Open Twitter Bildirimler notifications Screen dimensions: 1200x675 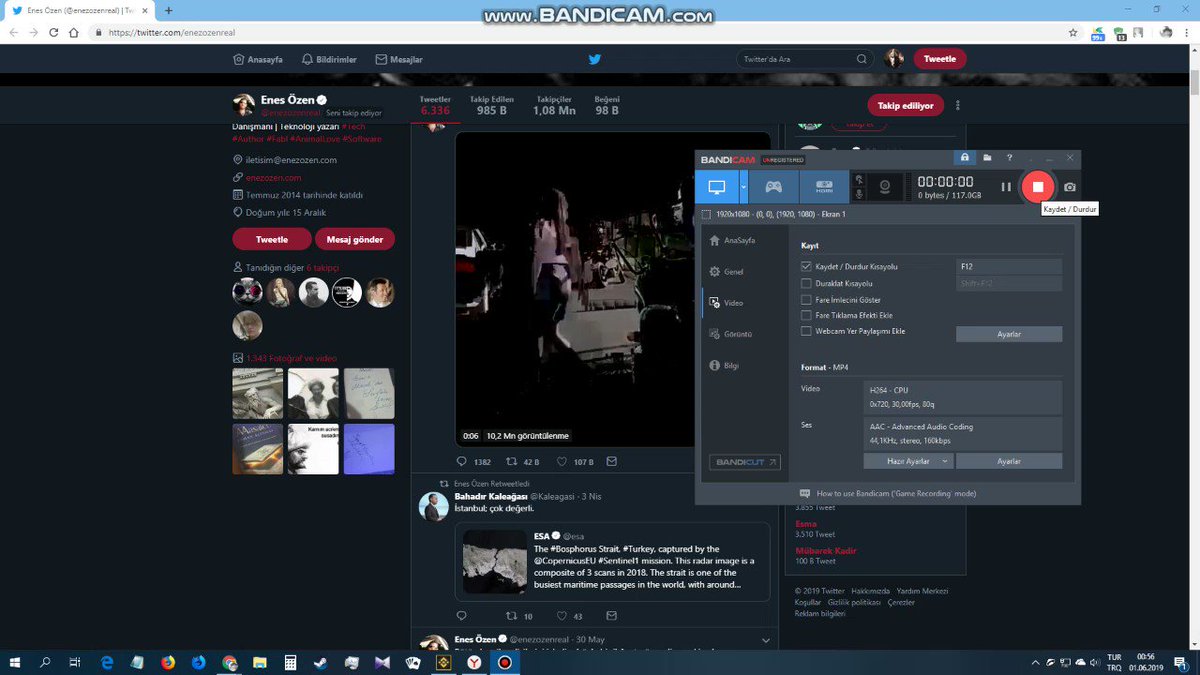(x=329, y=59)
